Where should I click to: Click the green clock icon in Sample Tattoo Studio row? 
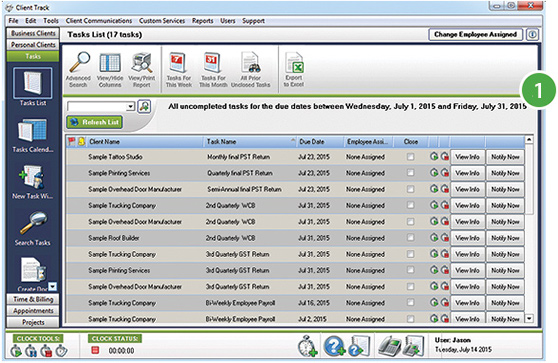[434, 156]
